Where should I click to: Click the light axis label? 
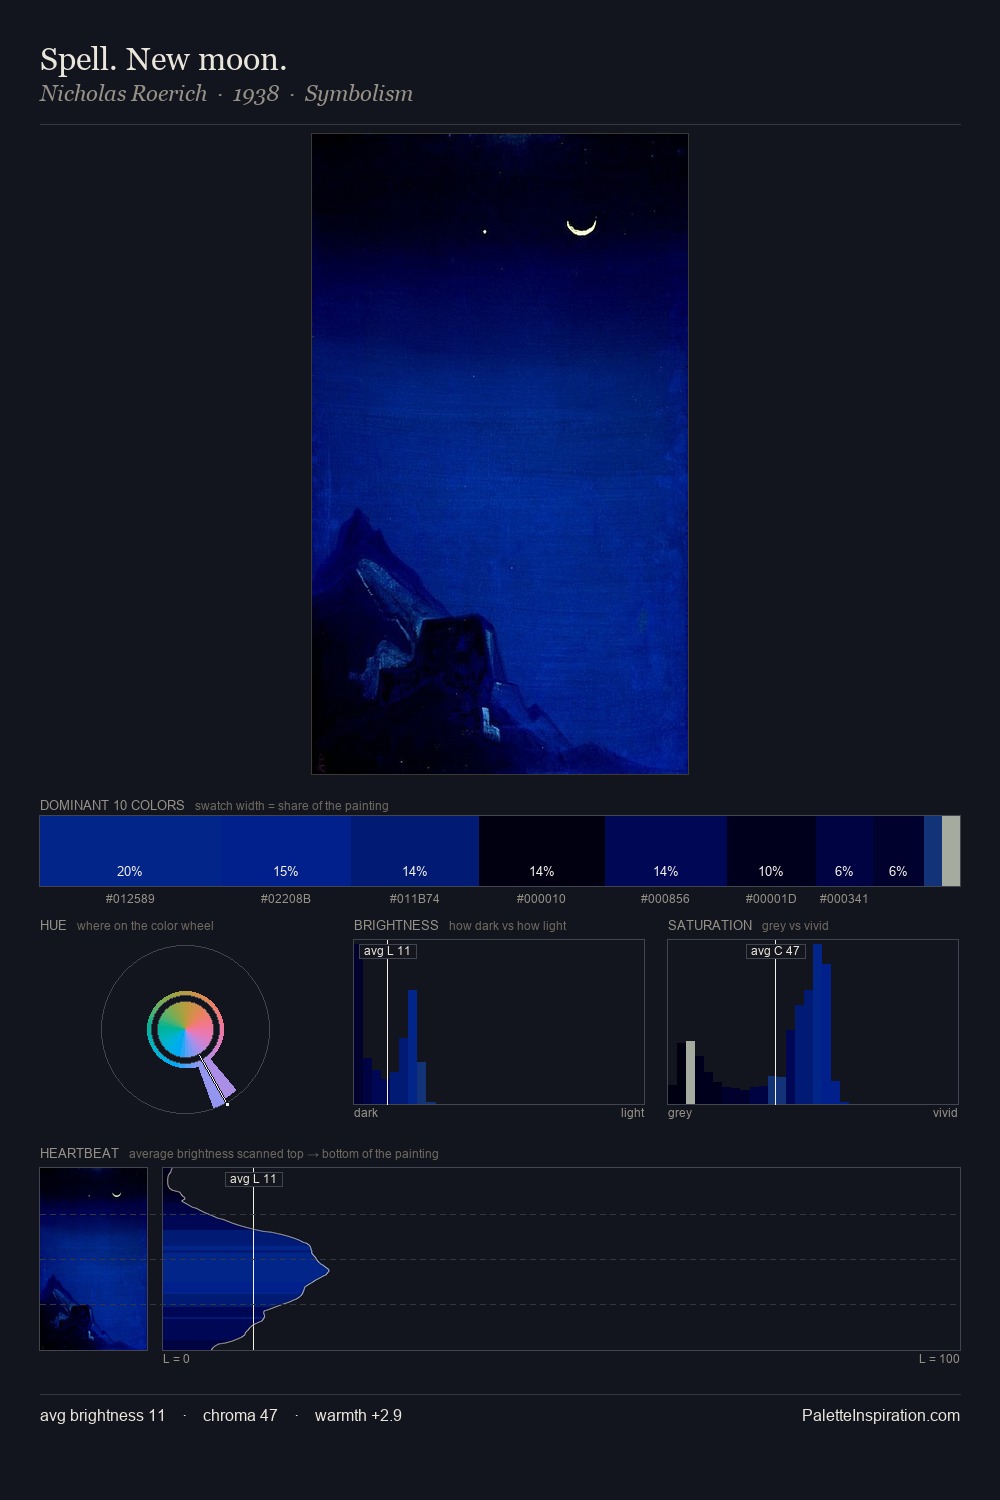pyautogui.click(x=632, y=1113)
